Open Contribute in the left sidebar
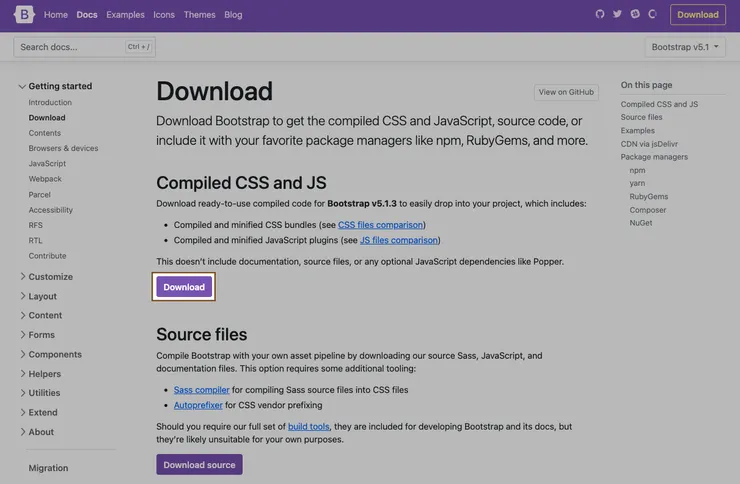740x484 pixels. 47,256
